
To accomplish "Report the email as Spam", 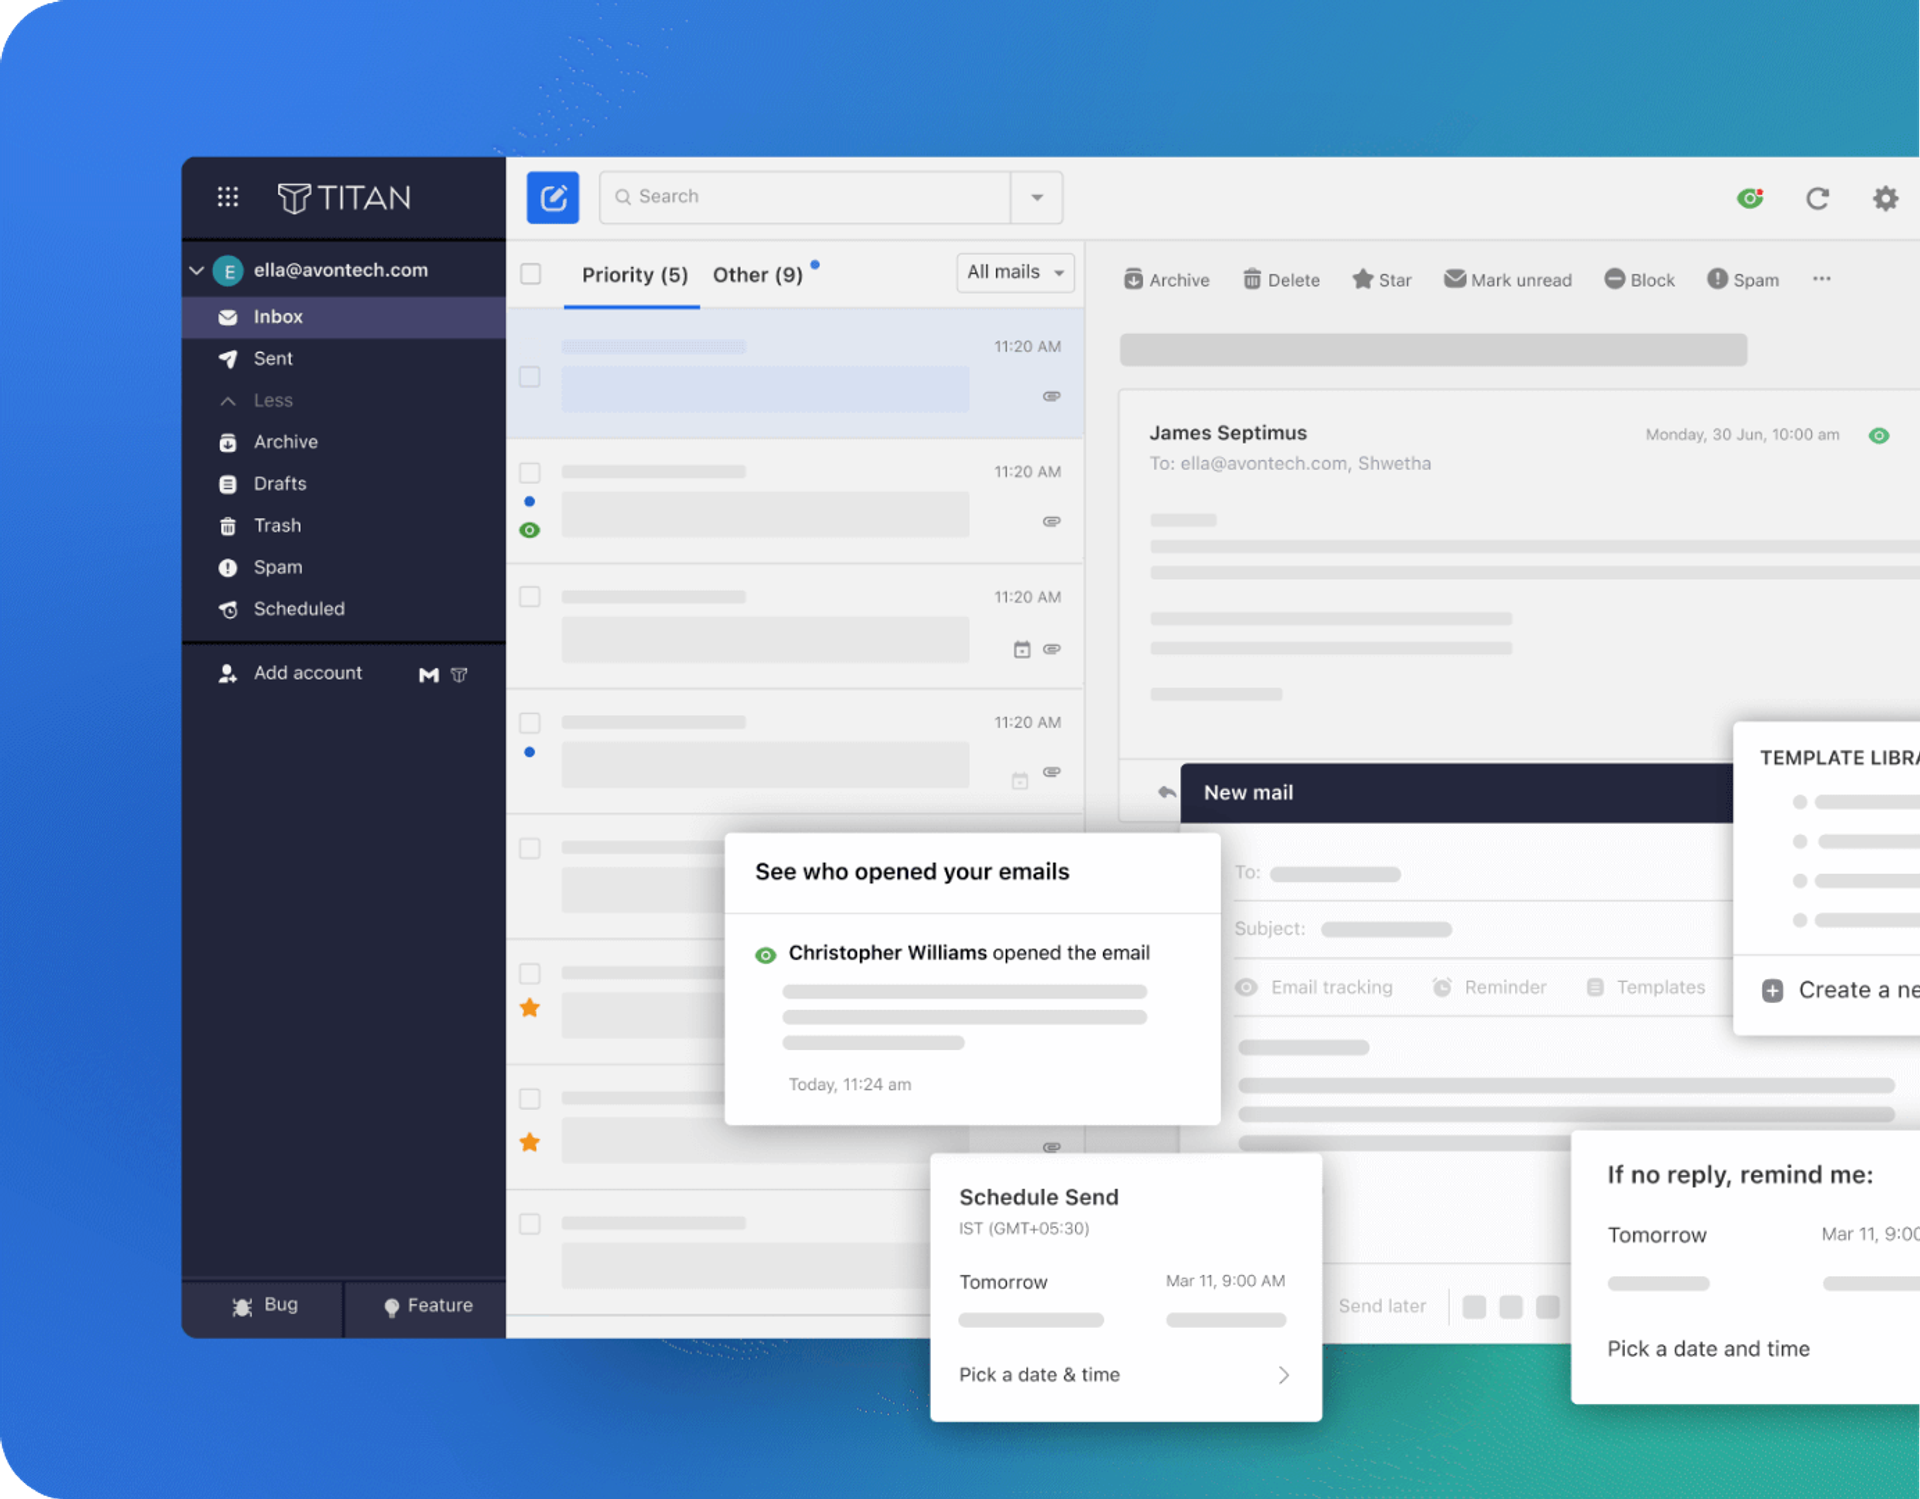I will coord(1743,280).
